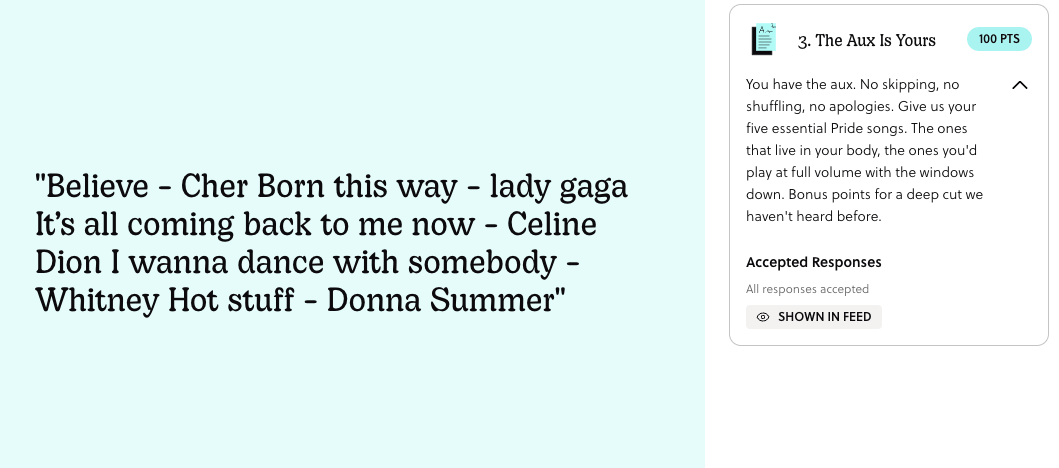This screenshot has height=468, width=1059.
Task: Click the word "Whitney" in the response
Action: (97, 301)
